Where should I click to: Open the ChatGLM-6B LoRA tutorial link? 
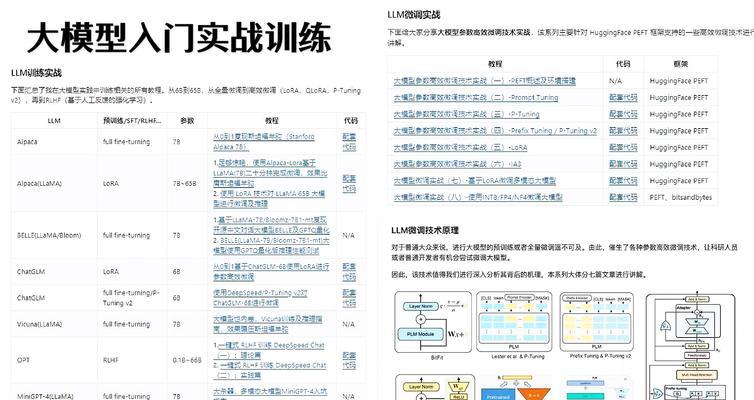click(271, 272)
